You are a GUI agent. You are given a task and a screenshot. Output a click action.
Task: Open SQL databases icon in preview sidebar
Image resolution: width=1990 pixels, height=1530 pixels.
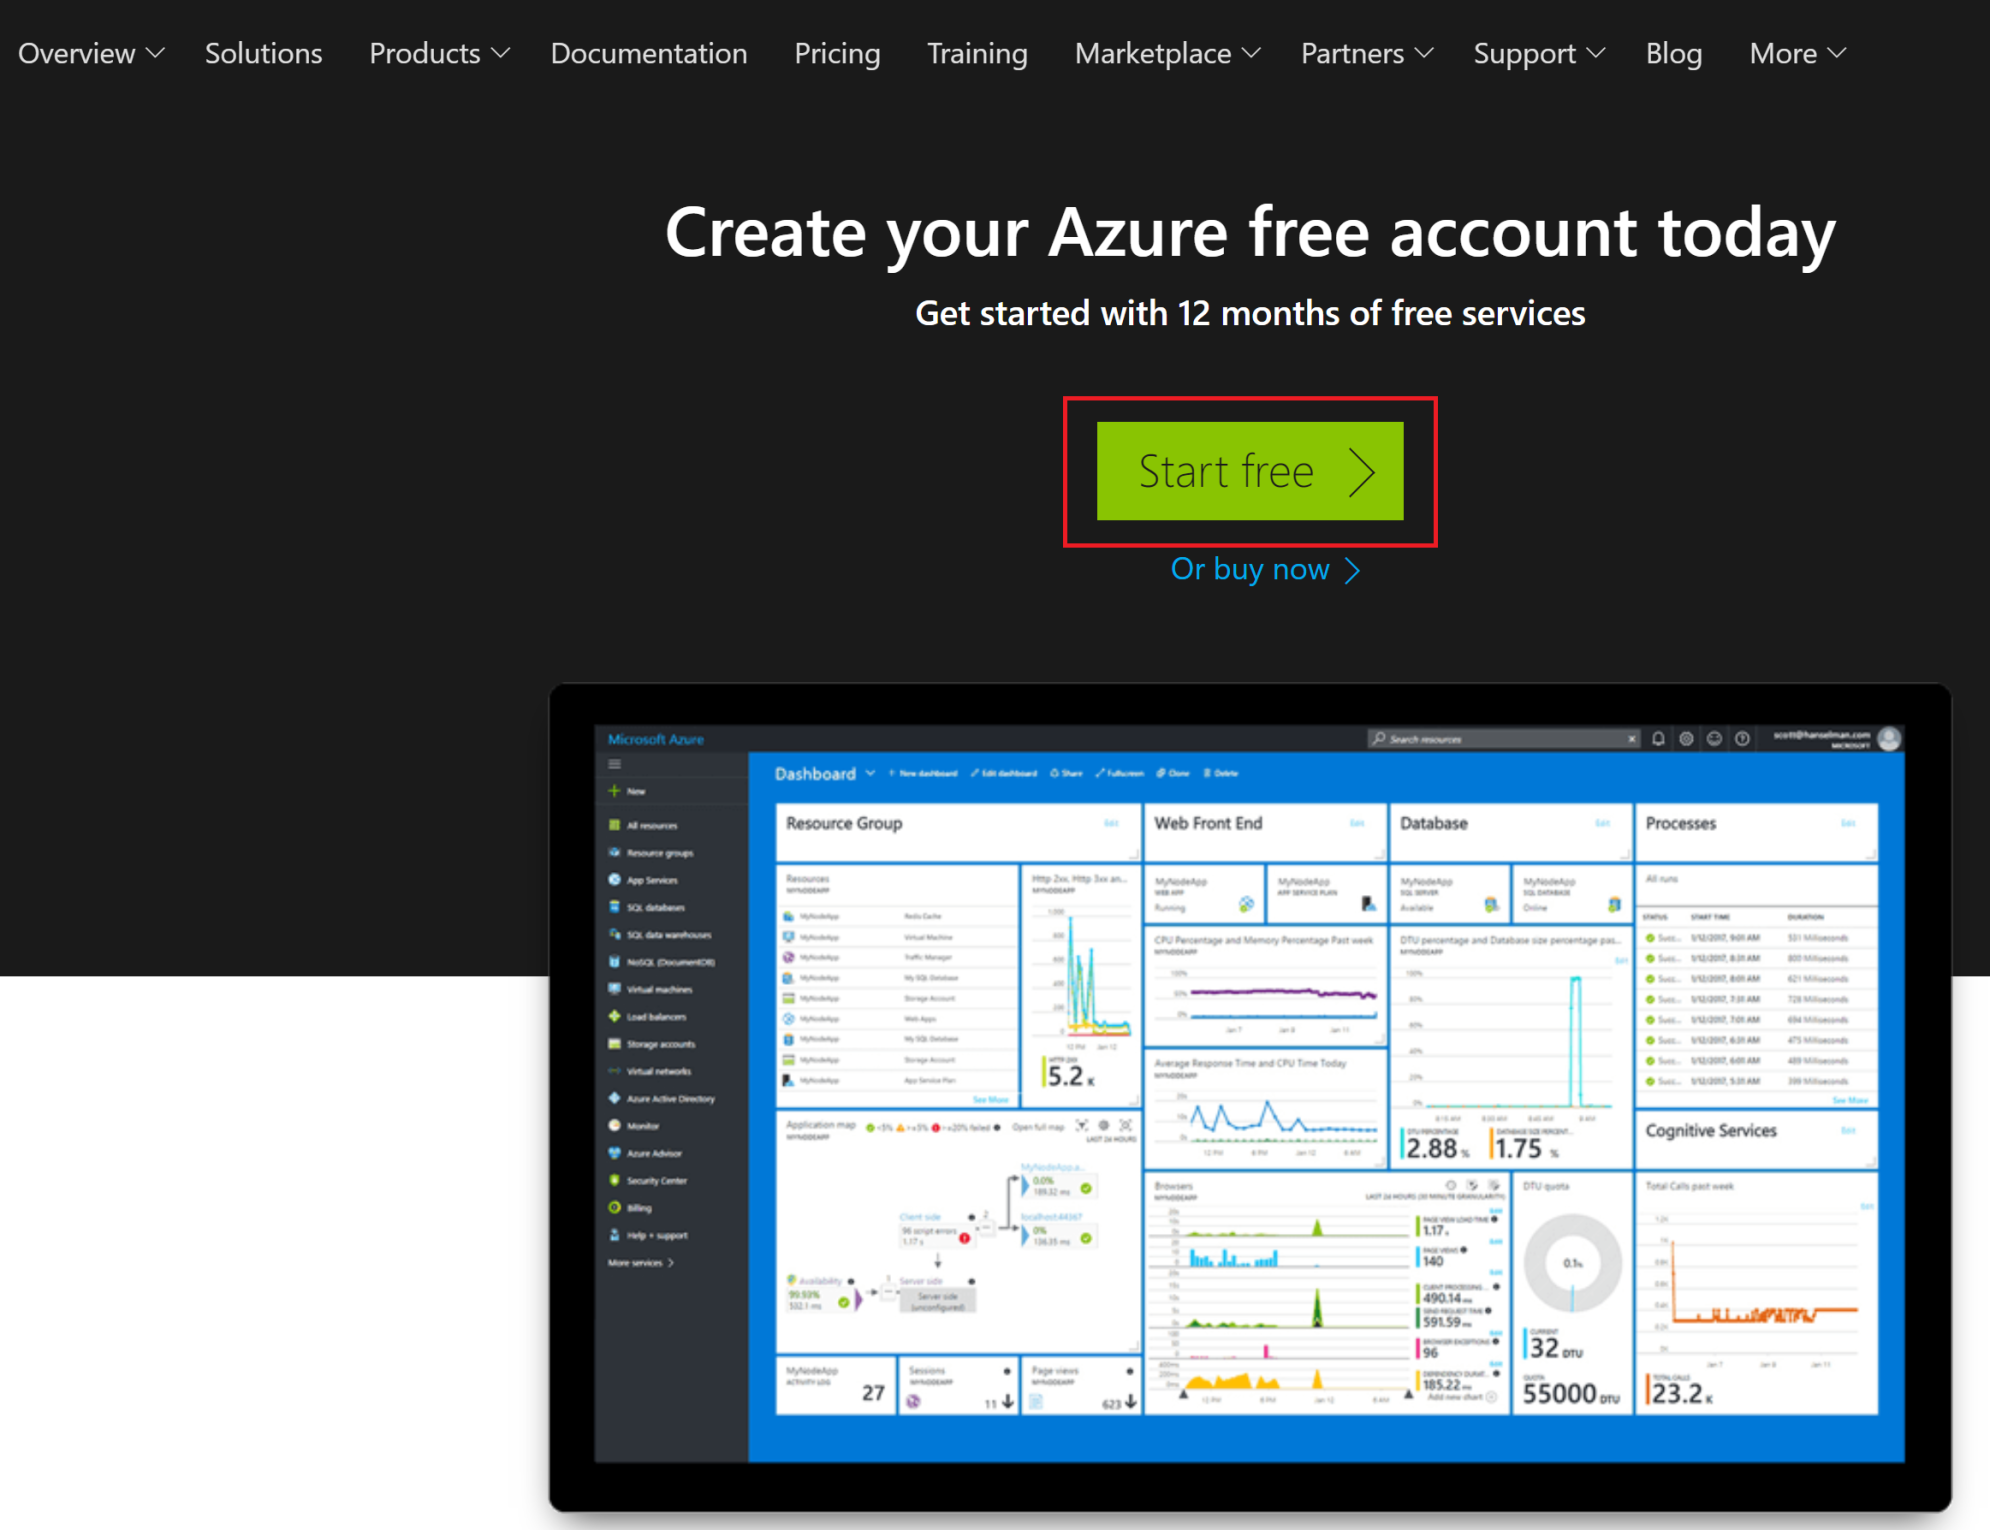coord(615,907)
